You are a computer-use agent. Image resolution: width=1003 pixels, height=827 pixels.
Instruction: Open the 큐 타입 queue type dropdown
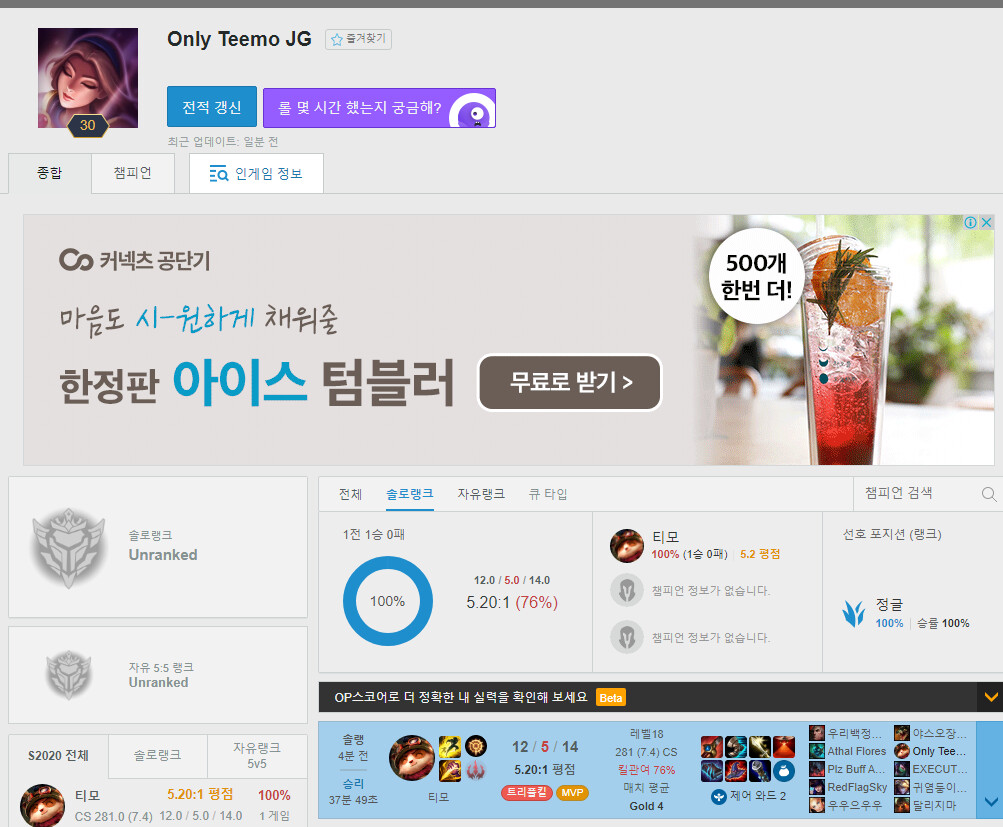pos(547,494)
